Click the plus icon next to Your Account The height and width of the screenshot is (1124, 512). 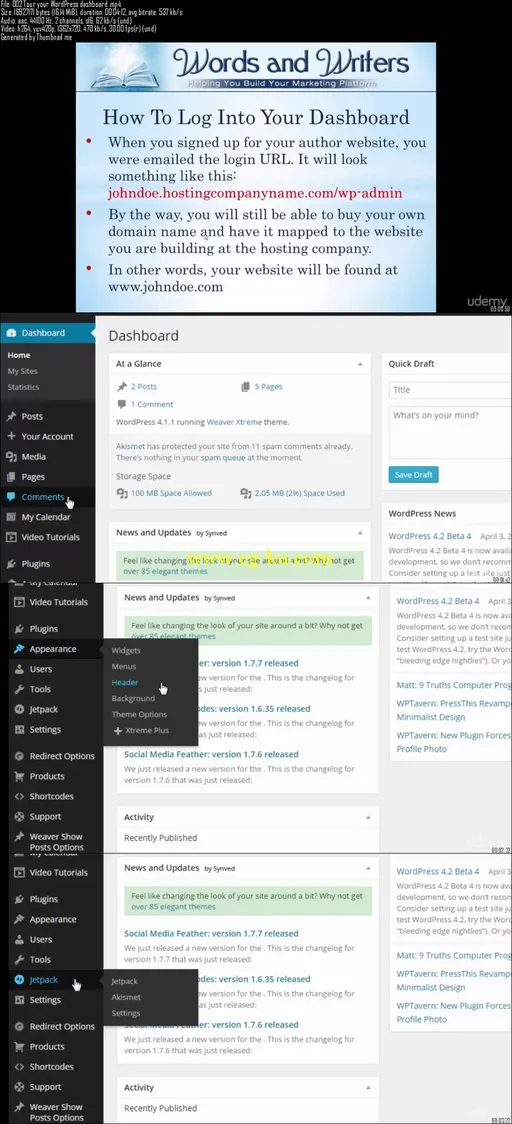11,437
